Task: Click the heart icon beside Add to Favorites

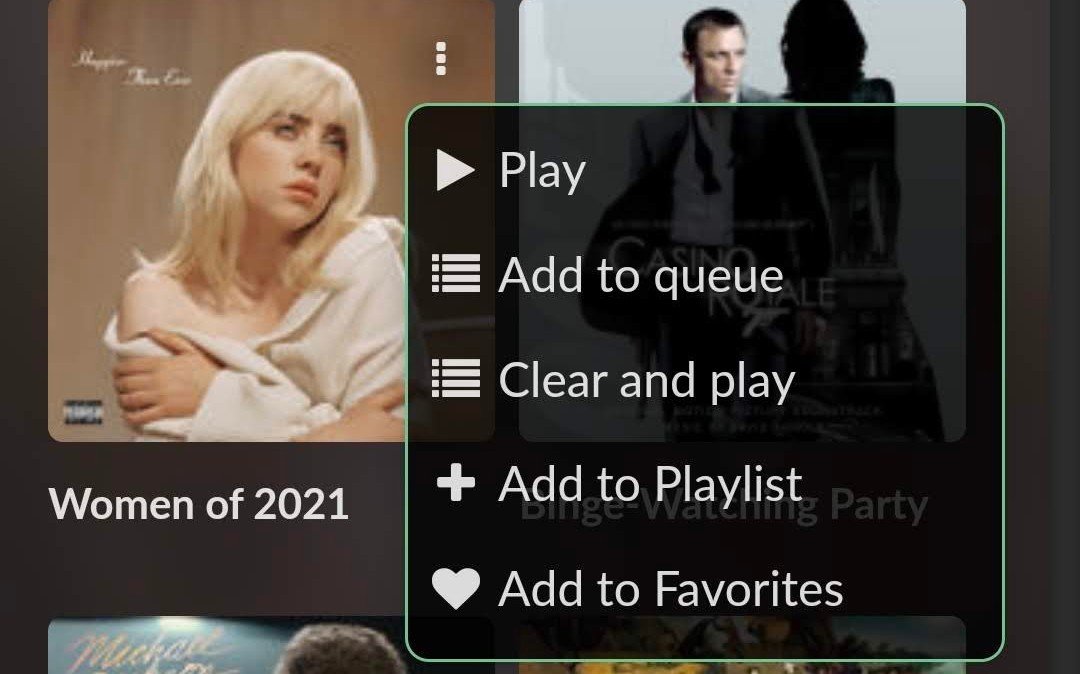Action: [x=455, y=589]
